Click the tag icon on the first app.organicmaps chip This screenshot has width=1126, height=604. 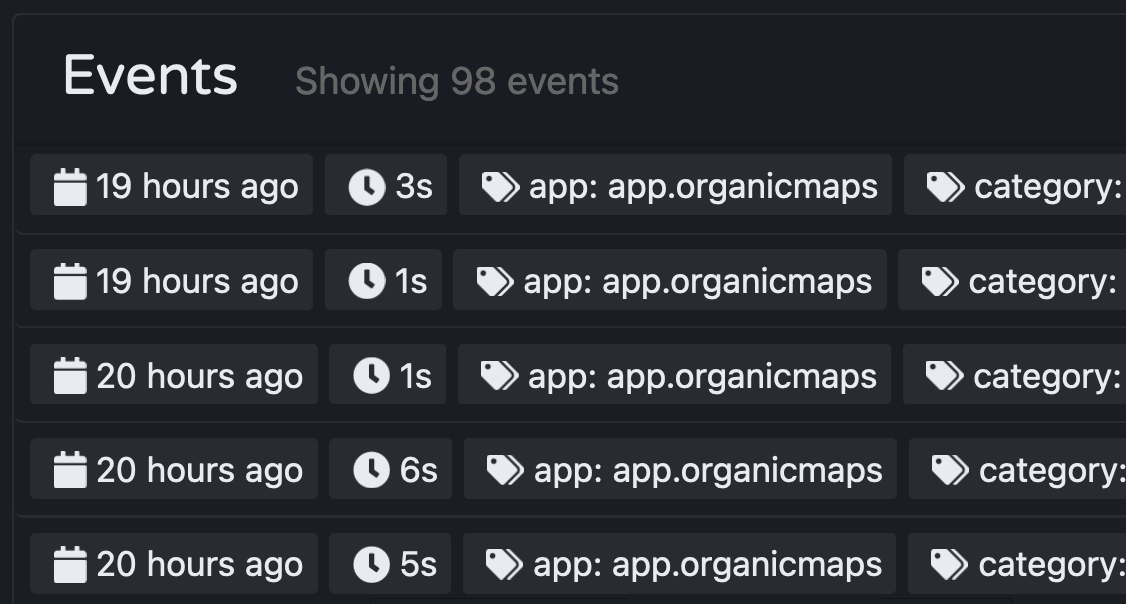click(x=499, y=185)
